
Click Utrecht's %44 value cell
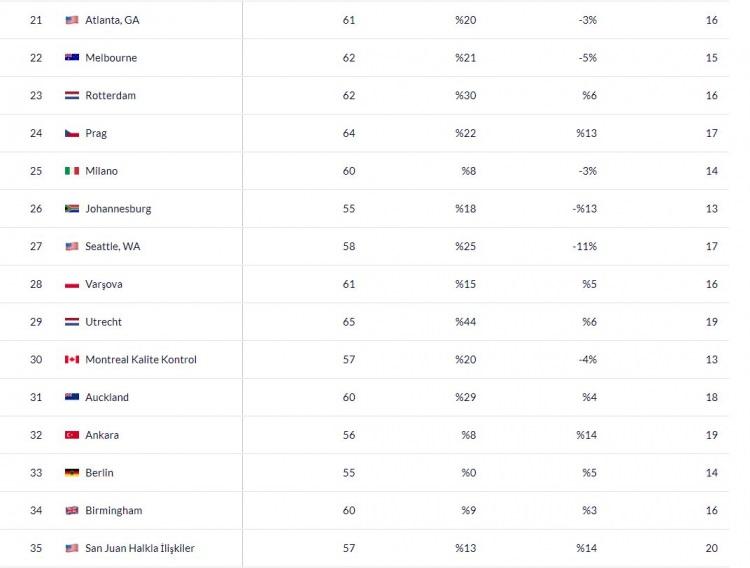click(465, 322)
